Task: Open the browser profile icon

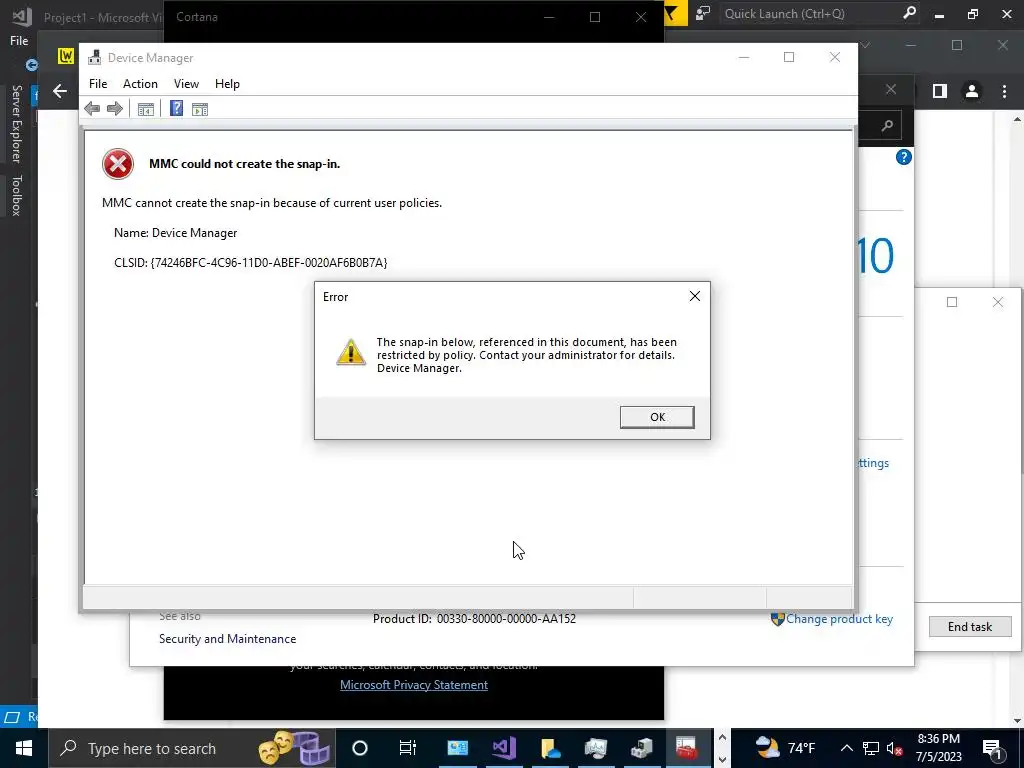Action: pos(972,91)
